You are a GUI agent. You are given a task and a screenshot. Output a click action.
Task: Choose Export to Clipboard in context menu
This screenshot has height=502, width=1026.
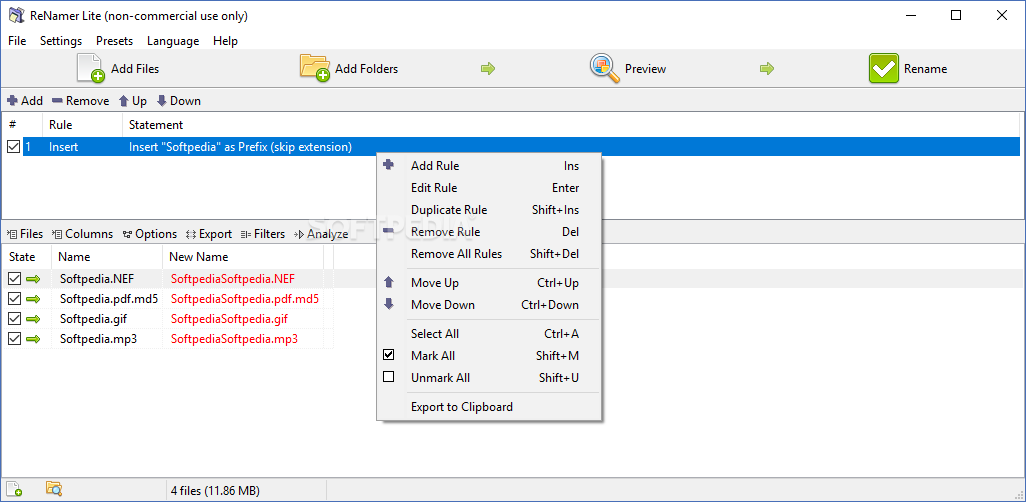coord(489,406)
